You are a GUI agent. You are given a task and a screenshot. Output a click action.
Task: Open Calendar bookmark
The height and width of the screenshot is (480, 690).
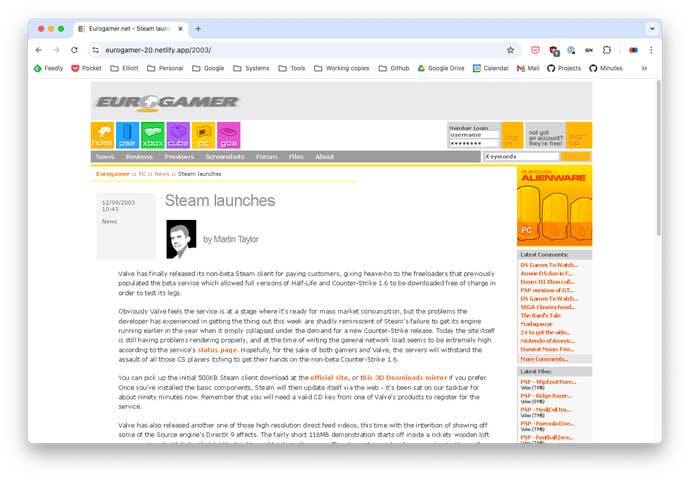click(491, 68)
